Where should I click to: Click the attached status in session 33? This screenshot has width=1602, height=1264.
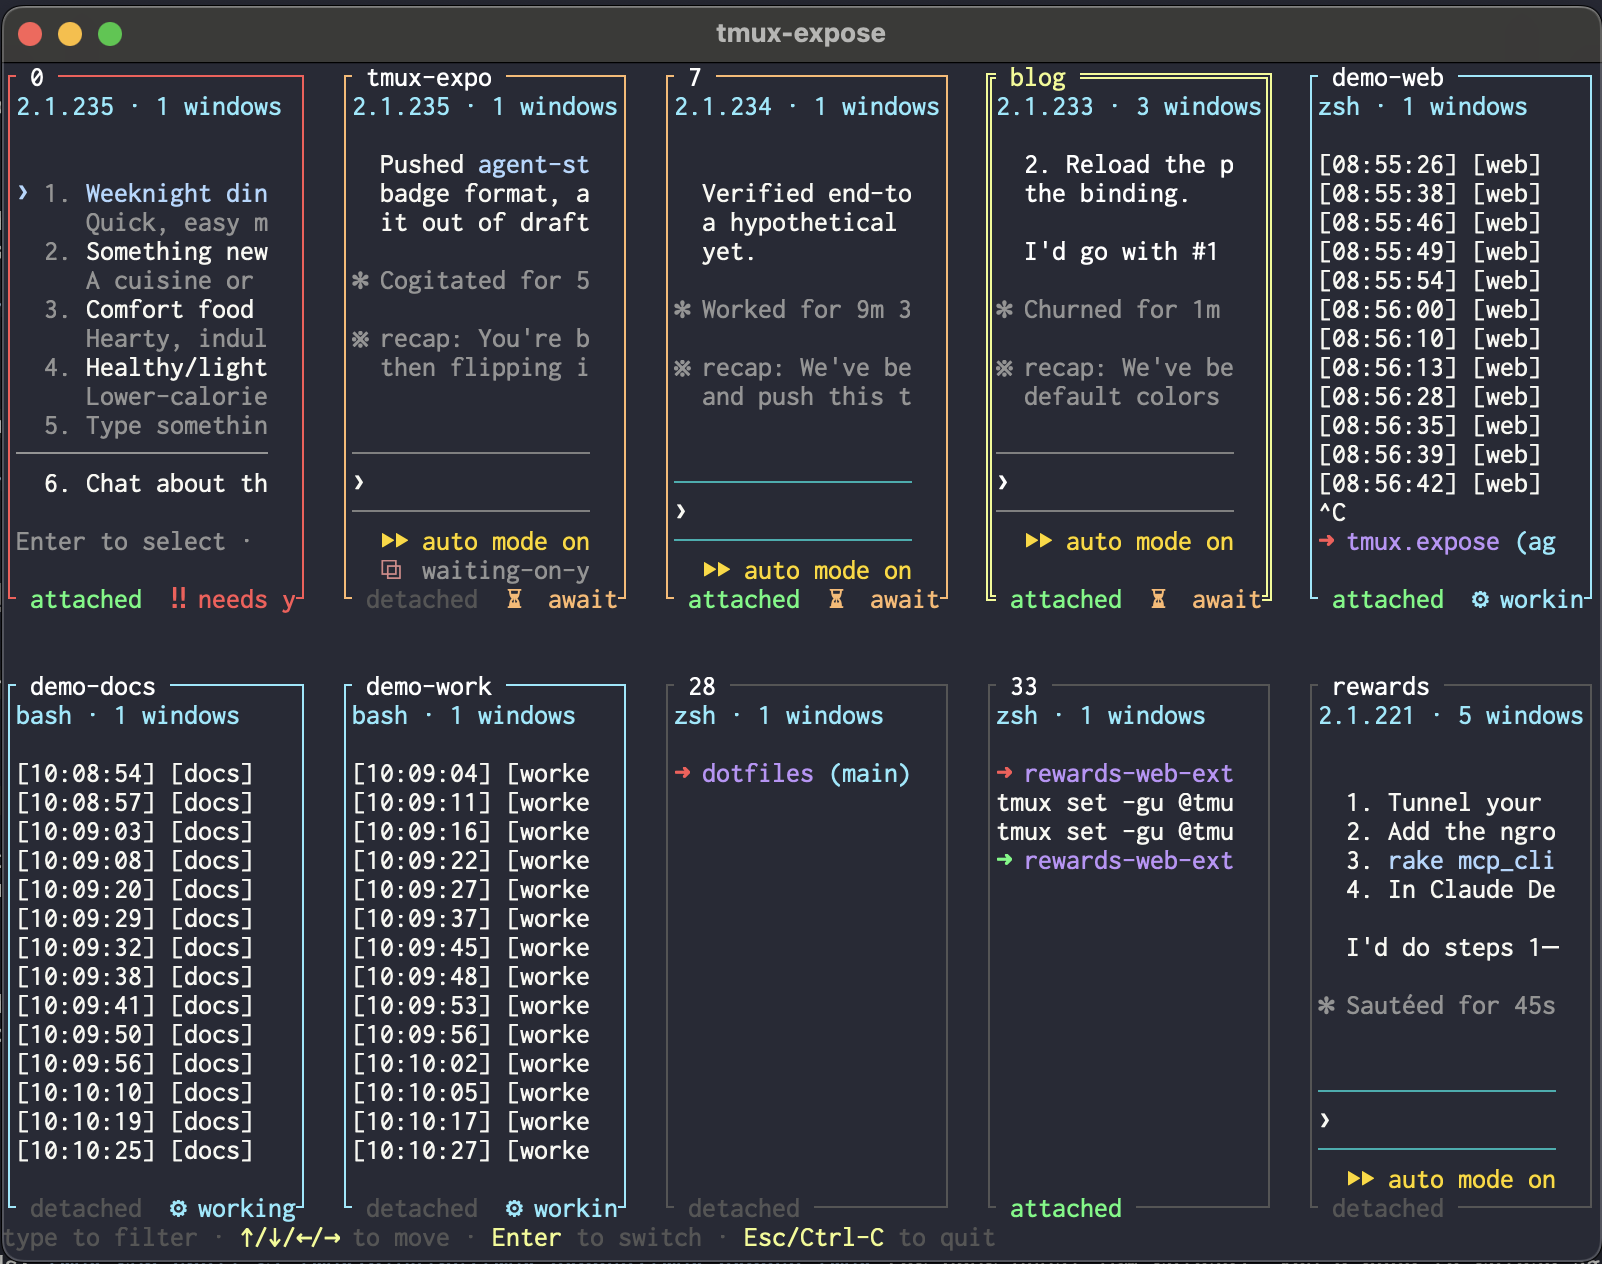[1066, 1208]
